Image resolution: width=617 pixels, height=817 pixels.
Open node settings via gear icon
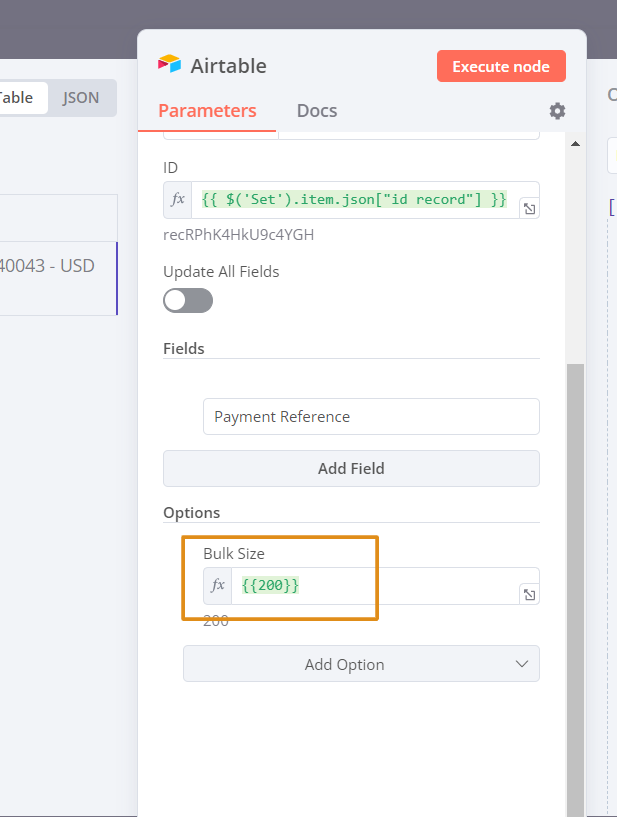pyautogui.click(x=557, y=111)
